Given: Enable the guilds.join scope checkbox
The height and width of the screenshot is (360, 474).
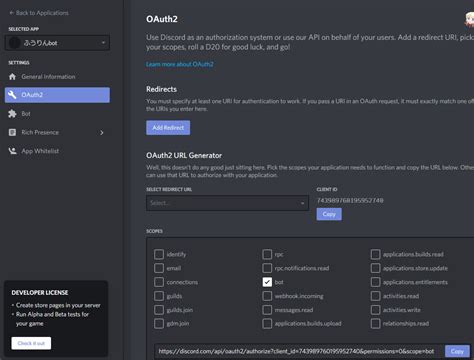Looking at the screenshot, I should tap(159, 310).
